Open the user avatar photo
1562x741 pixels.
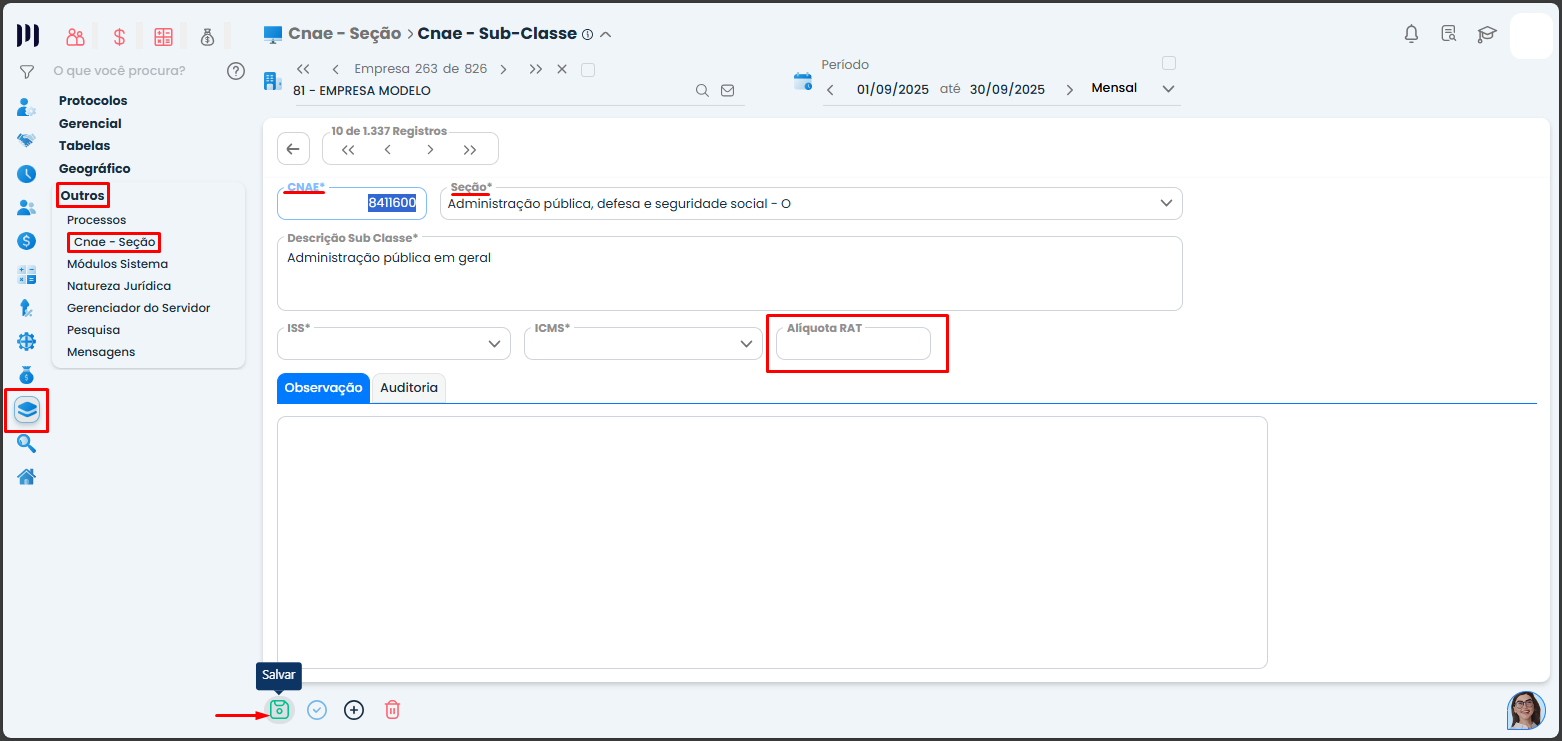(x=1526, y=710)
